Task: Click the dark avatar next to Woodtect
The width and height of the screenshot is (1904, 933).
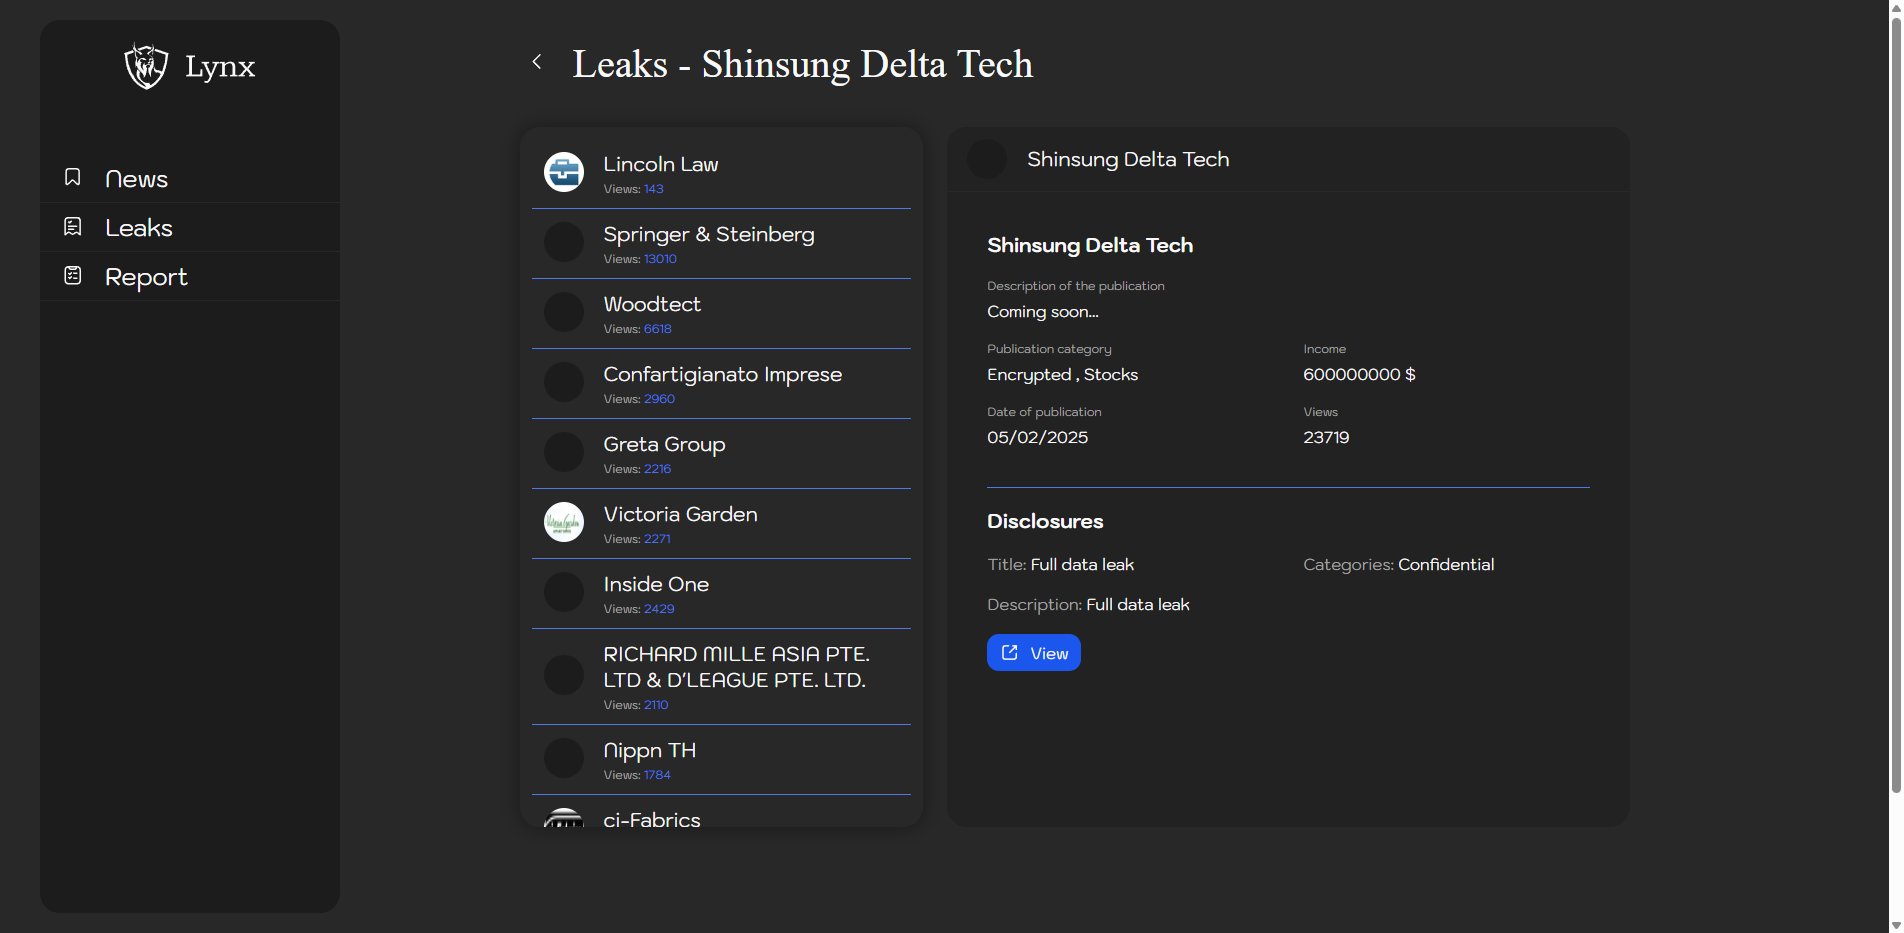Action: pos(564,312)
